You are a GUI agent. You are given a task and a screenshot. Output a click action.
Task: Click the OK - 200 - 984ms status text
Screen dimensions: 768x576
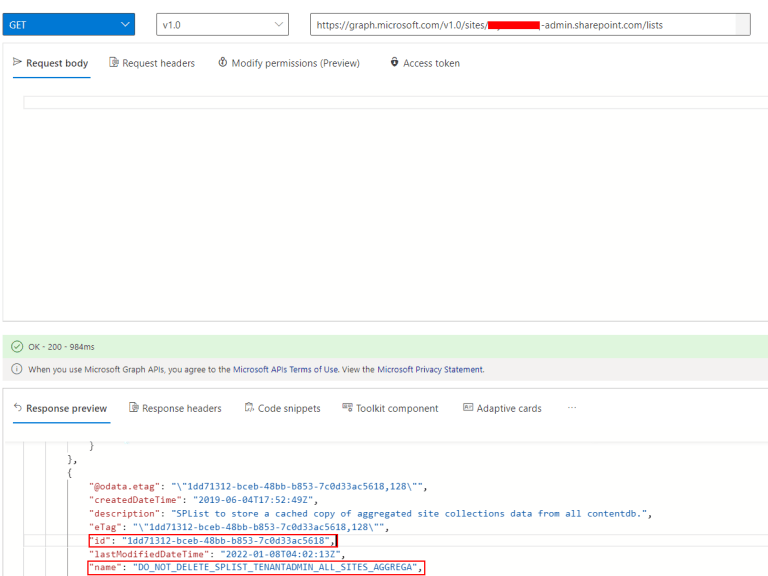tap(61, 347)
